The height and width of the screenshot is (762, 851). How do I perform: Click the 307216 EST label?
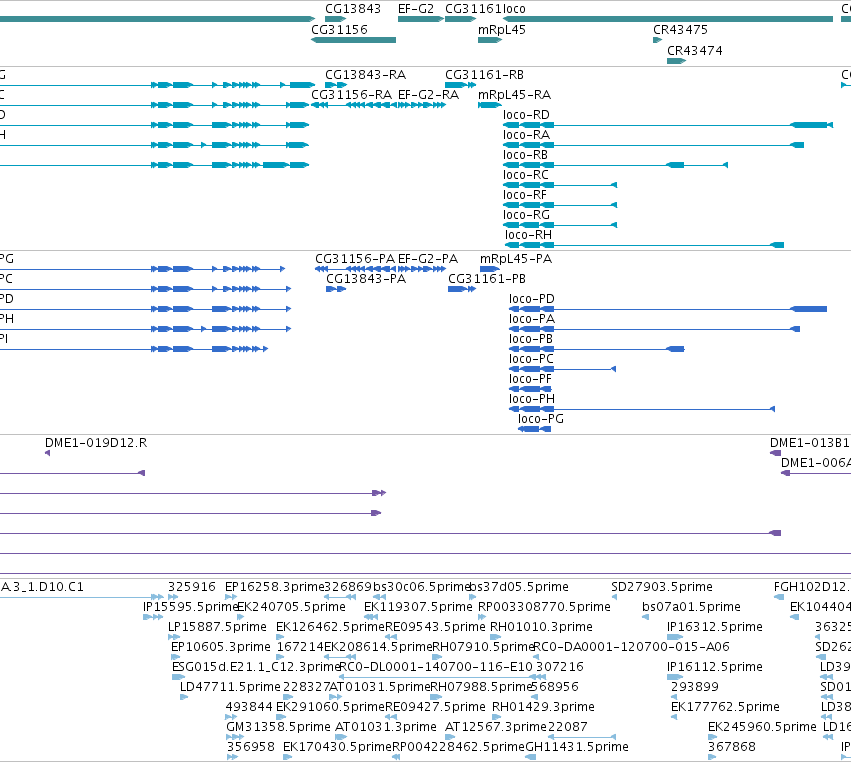(x=560, y=666)
